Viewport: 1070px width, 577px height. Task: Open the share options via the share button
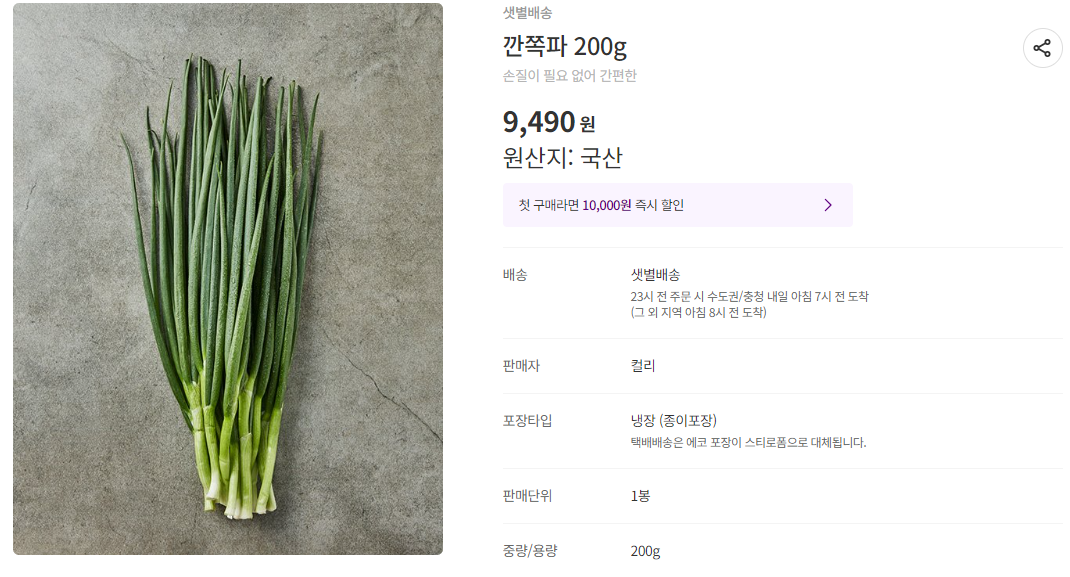pyautogui.click(x=1043, y=48)
